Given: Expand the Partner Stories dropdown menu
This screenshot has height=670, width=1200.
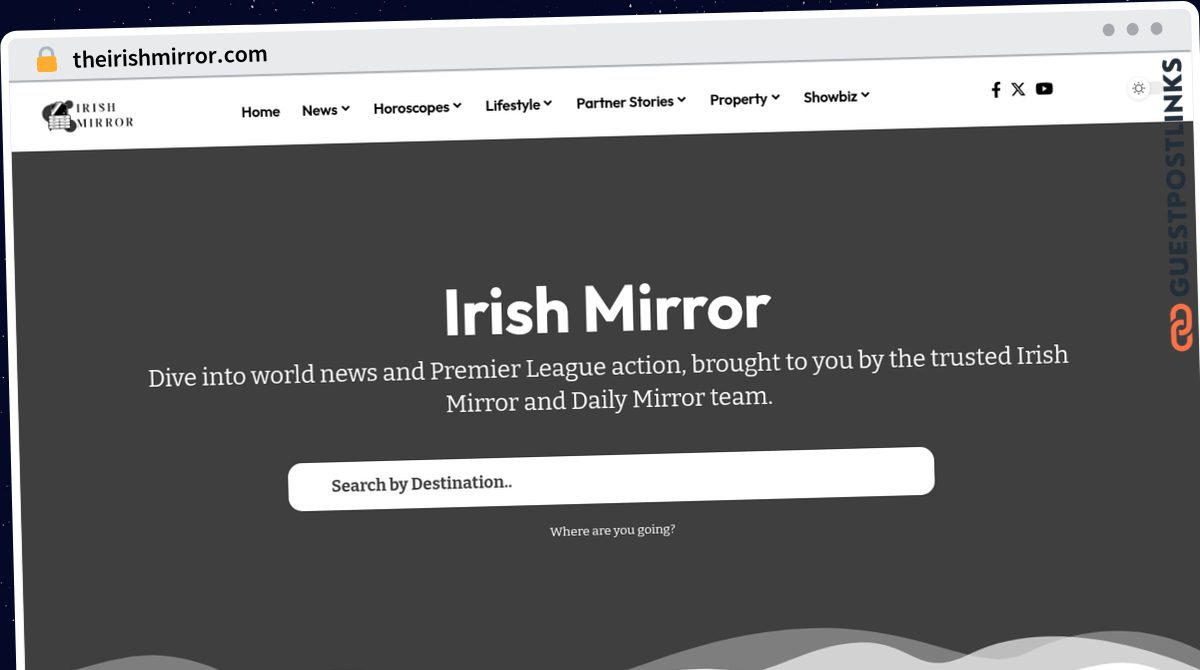Looking at the screenshot, I should point(631,102).
